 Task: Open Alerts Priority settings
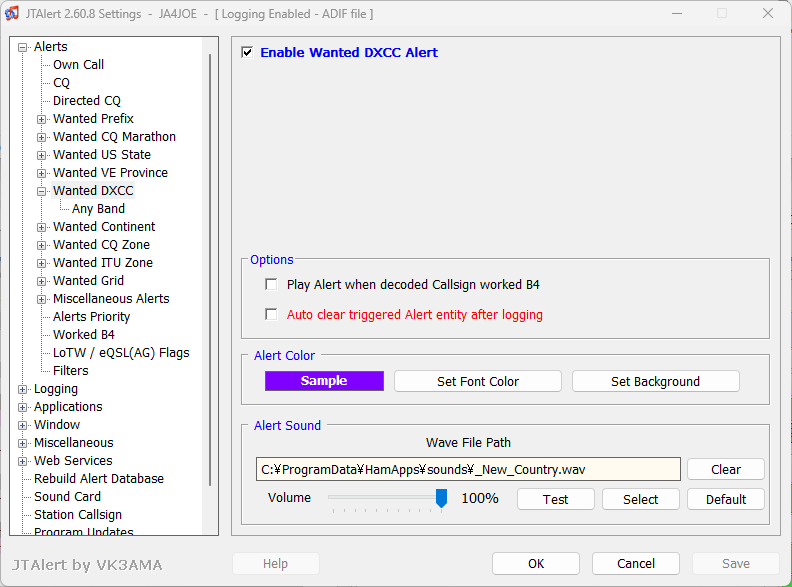coord(91,317)
